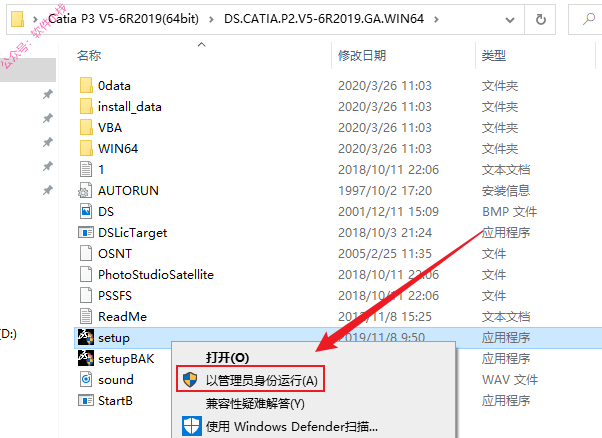Select the StartB file name
Viewport: 602px width, 438px height.
[115, 400]
